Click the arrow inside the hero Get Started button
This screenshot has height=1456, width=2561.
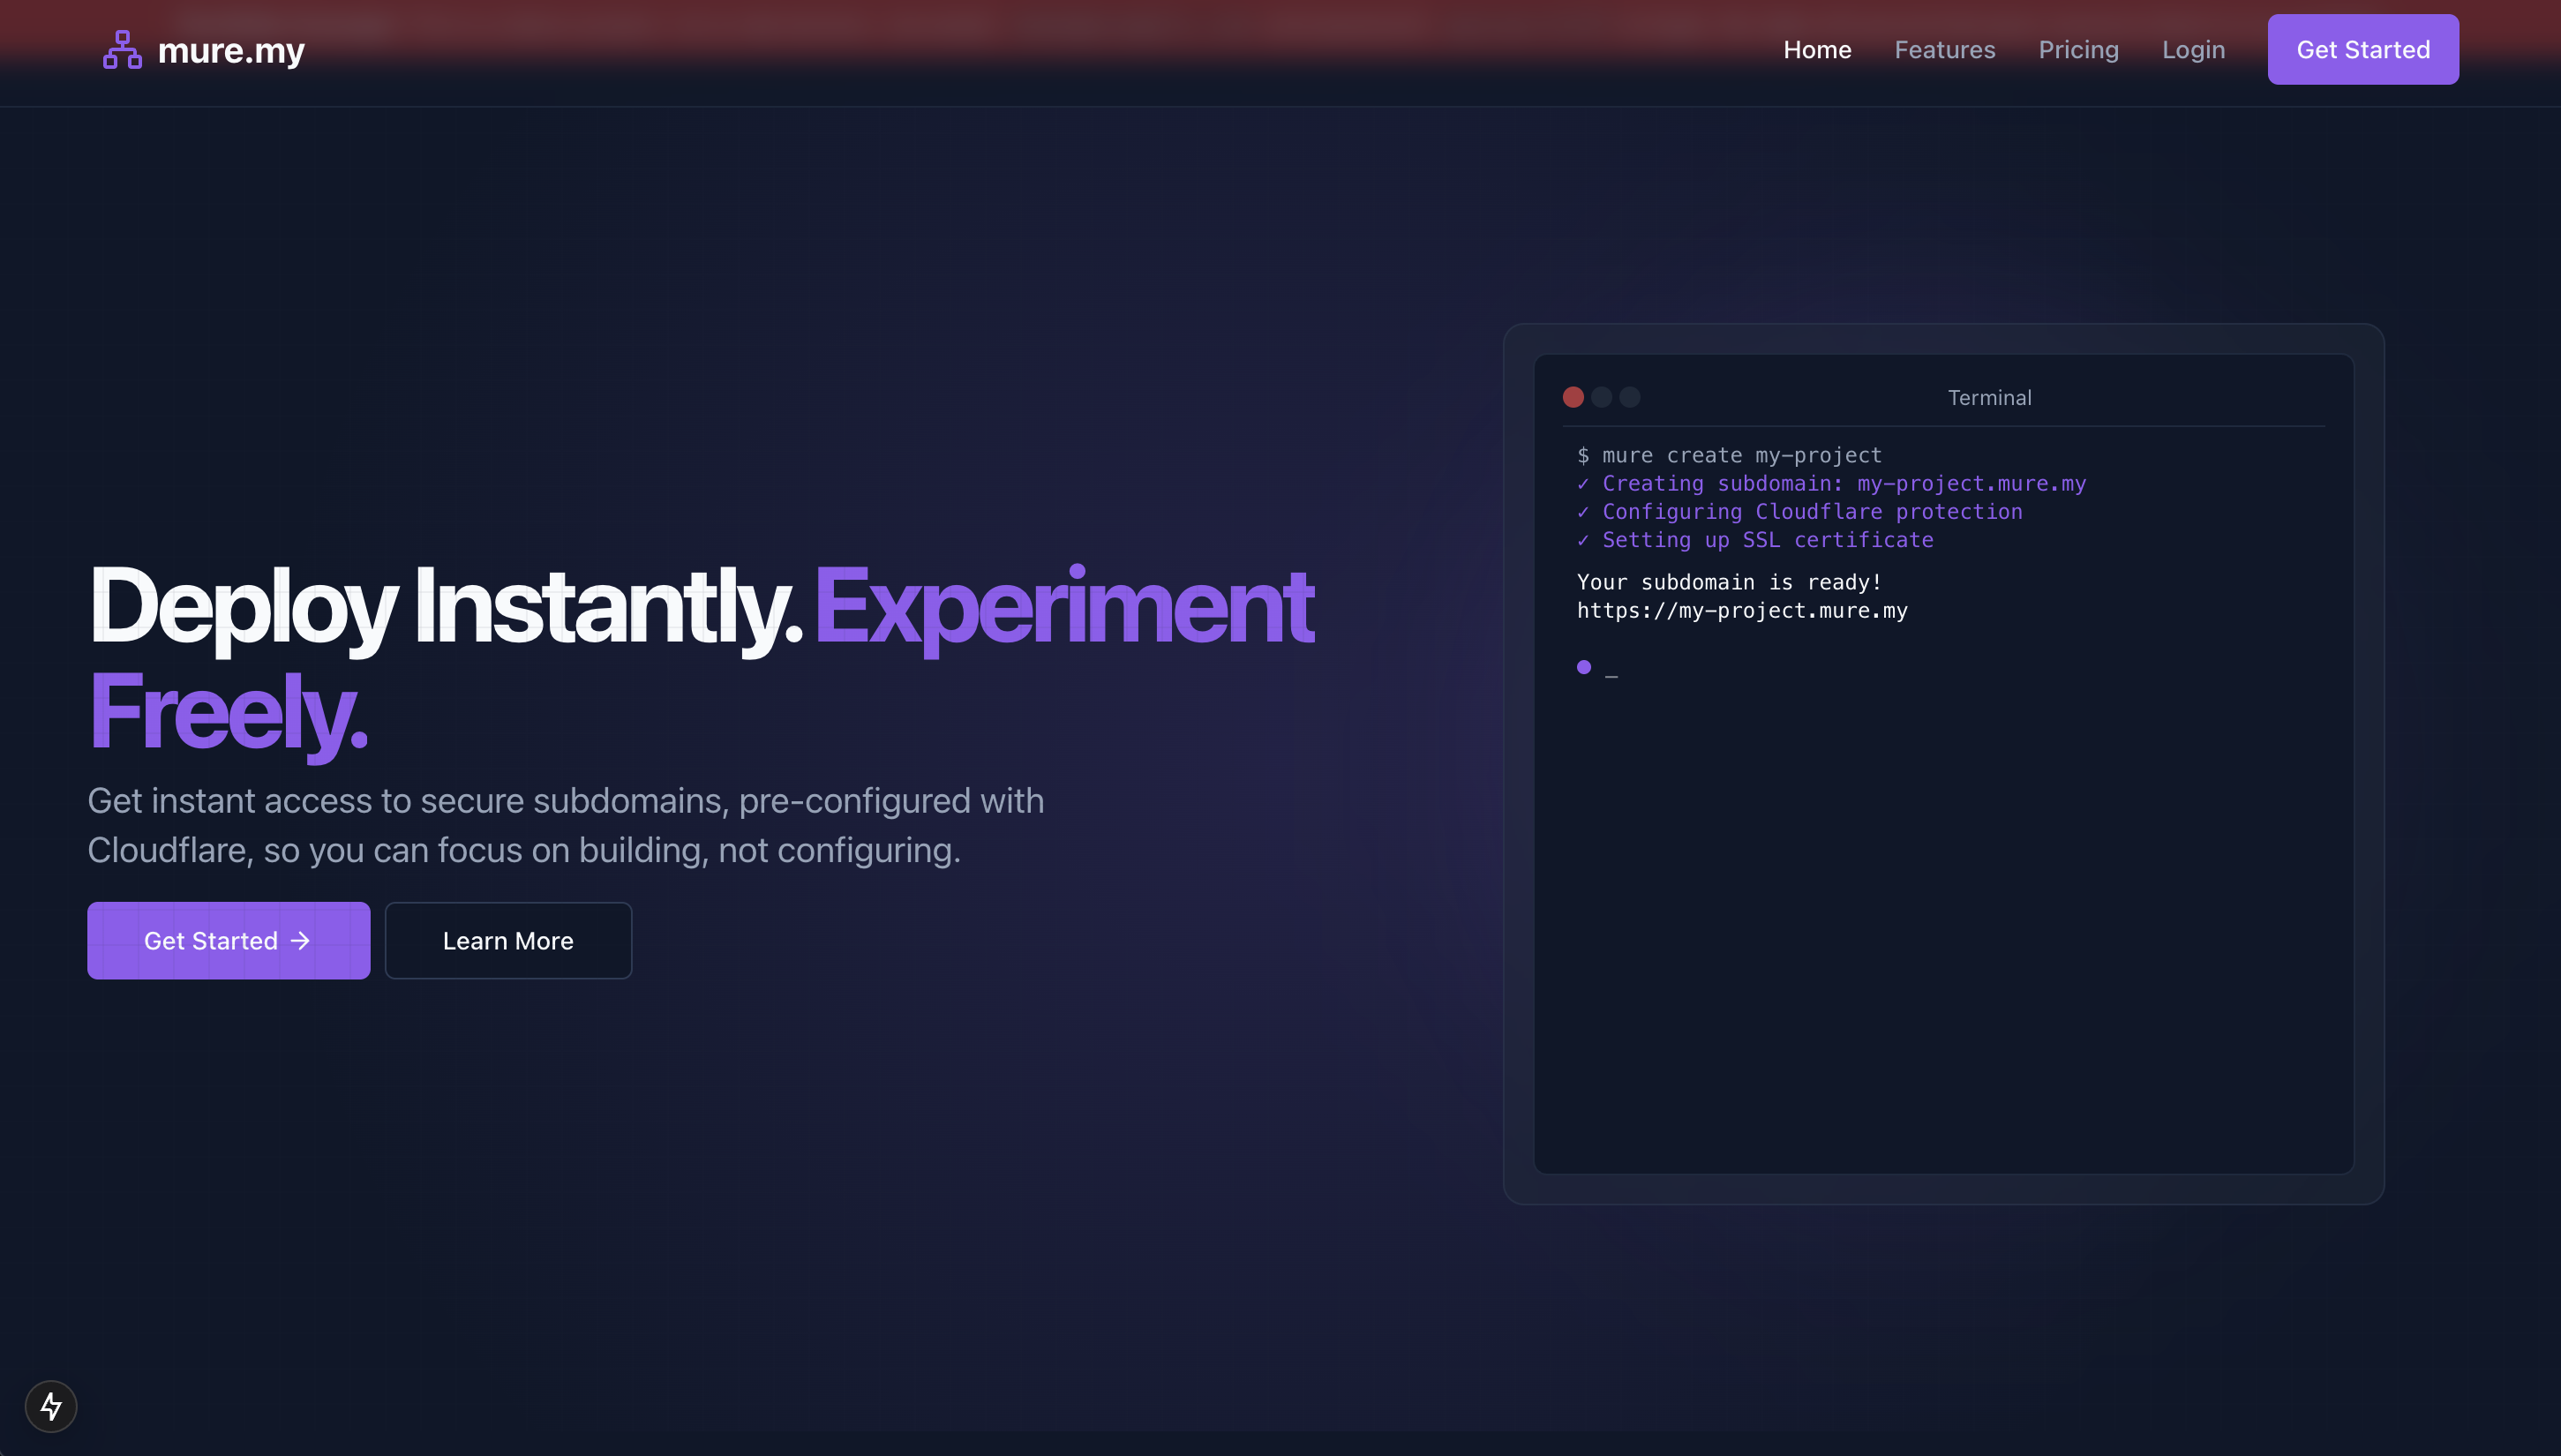tap(299, 940)
